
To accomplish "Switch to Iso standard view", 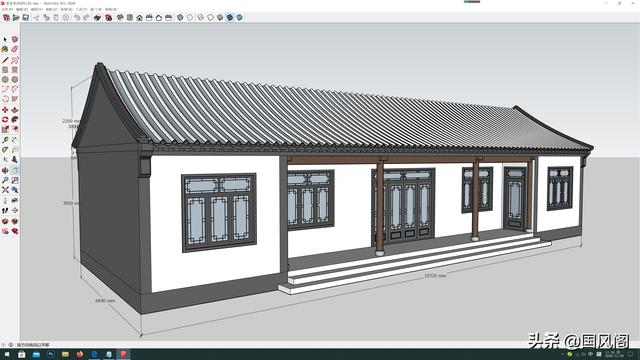I will [120, 18].
